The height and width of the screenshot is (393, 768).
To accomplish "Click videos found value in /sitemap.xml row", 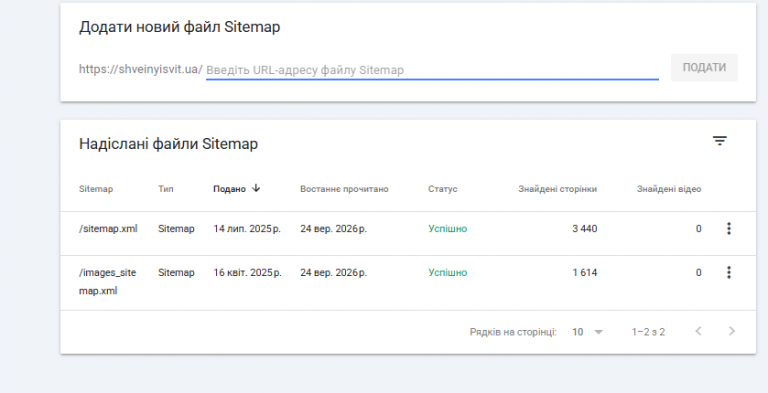I will coord(698,229).
